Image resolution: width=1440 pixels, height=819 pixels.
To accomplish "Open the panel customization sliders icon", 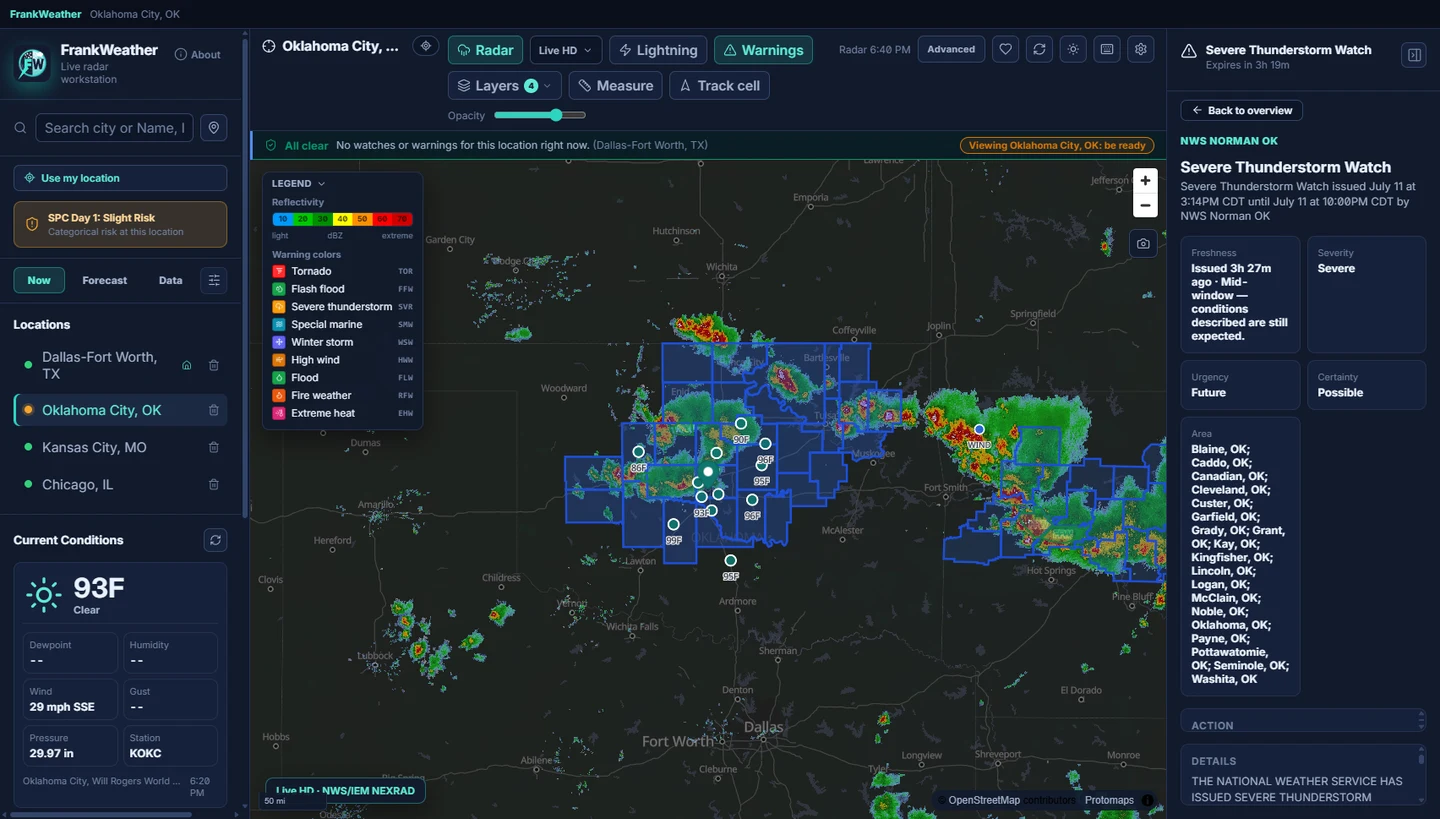I will click(214, 280).
